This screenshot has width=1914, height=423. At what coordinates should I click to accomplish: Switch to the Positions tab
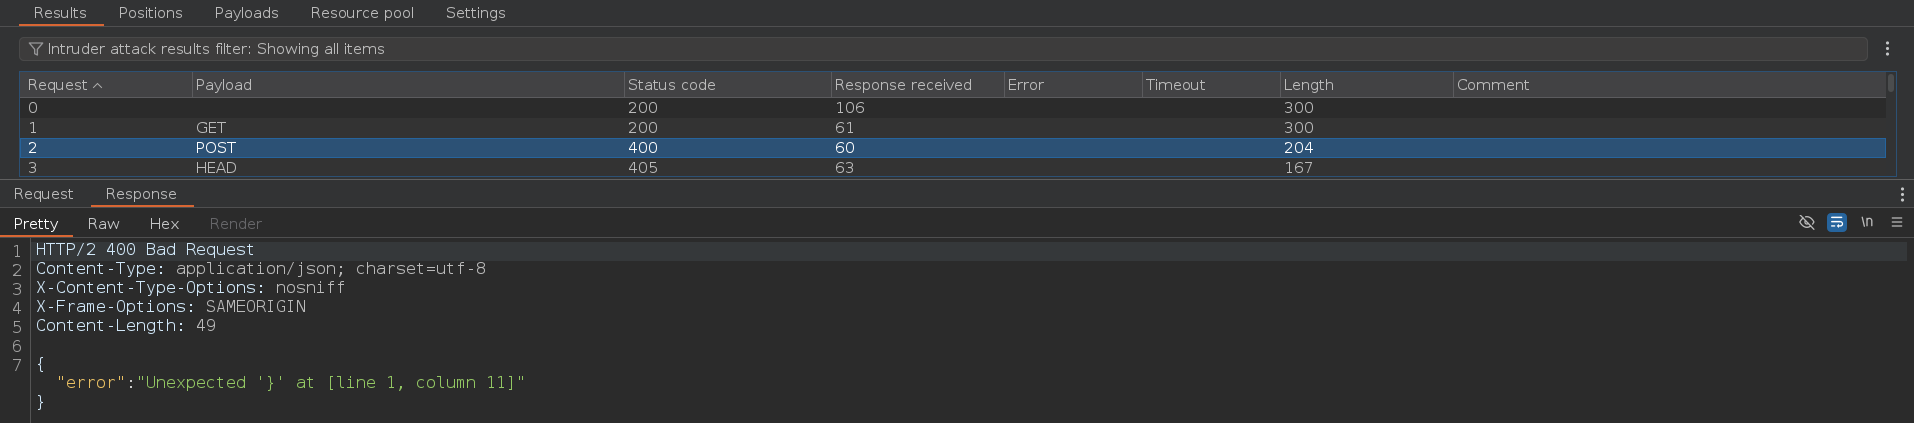pos(150,13)
